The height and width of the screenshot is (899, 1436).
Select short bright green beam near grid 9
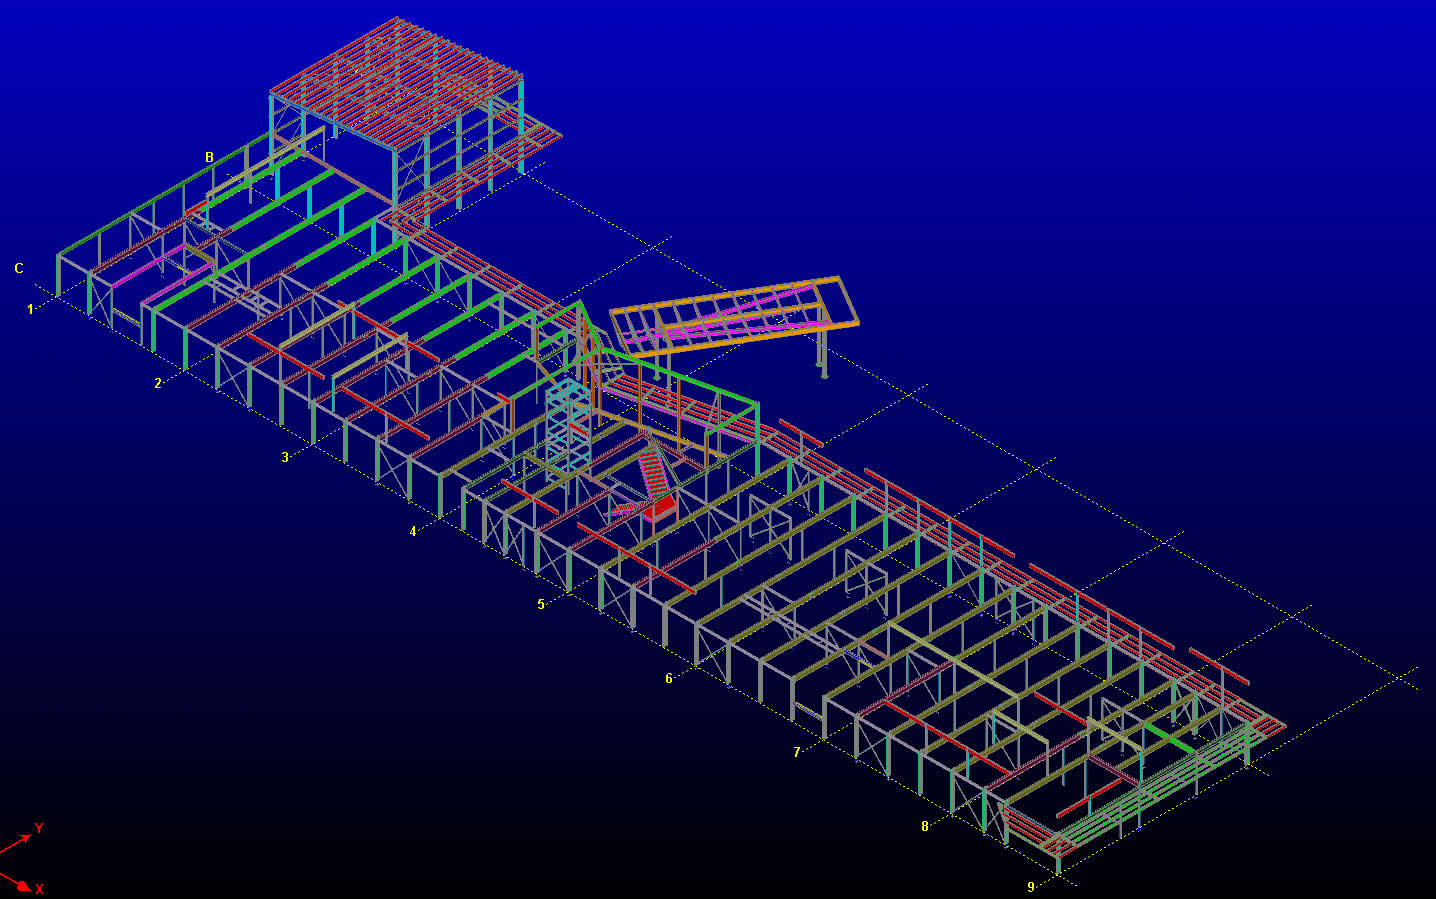click(x=1170, y=738)
